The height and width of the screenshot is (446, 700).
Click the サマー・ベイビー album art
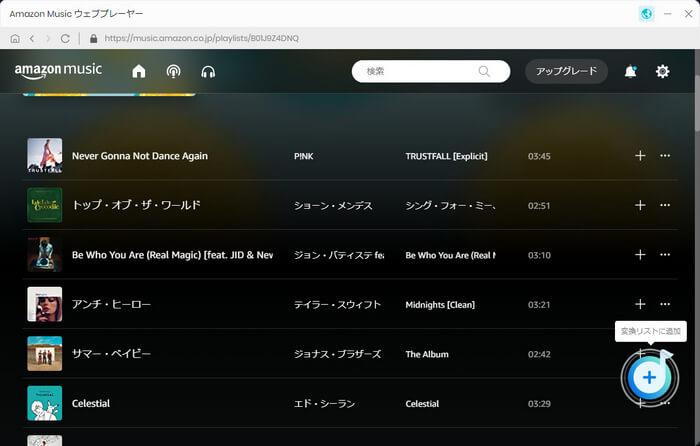45,354
